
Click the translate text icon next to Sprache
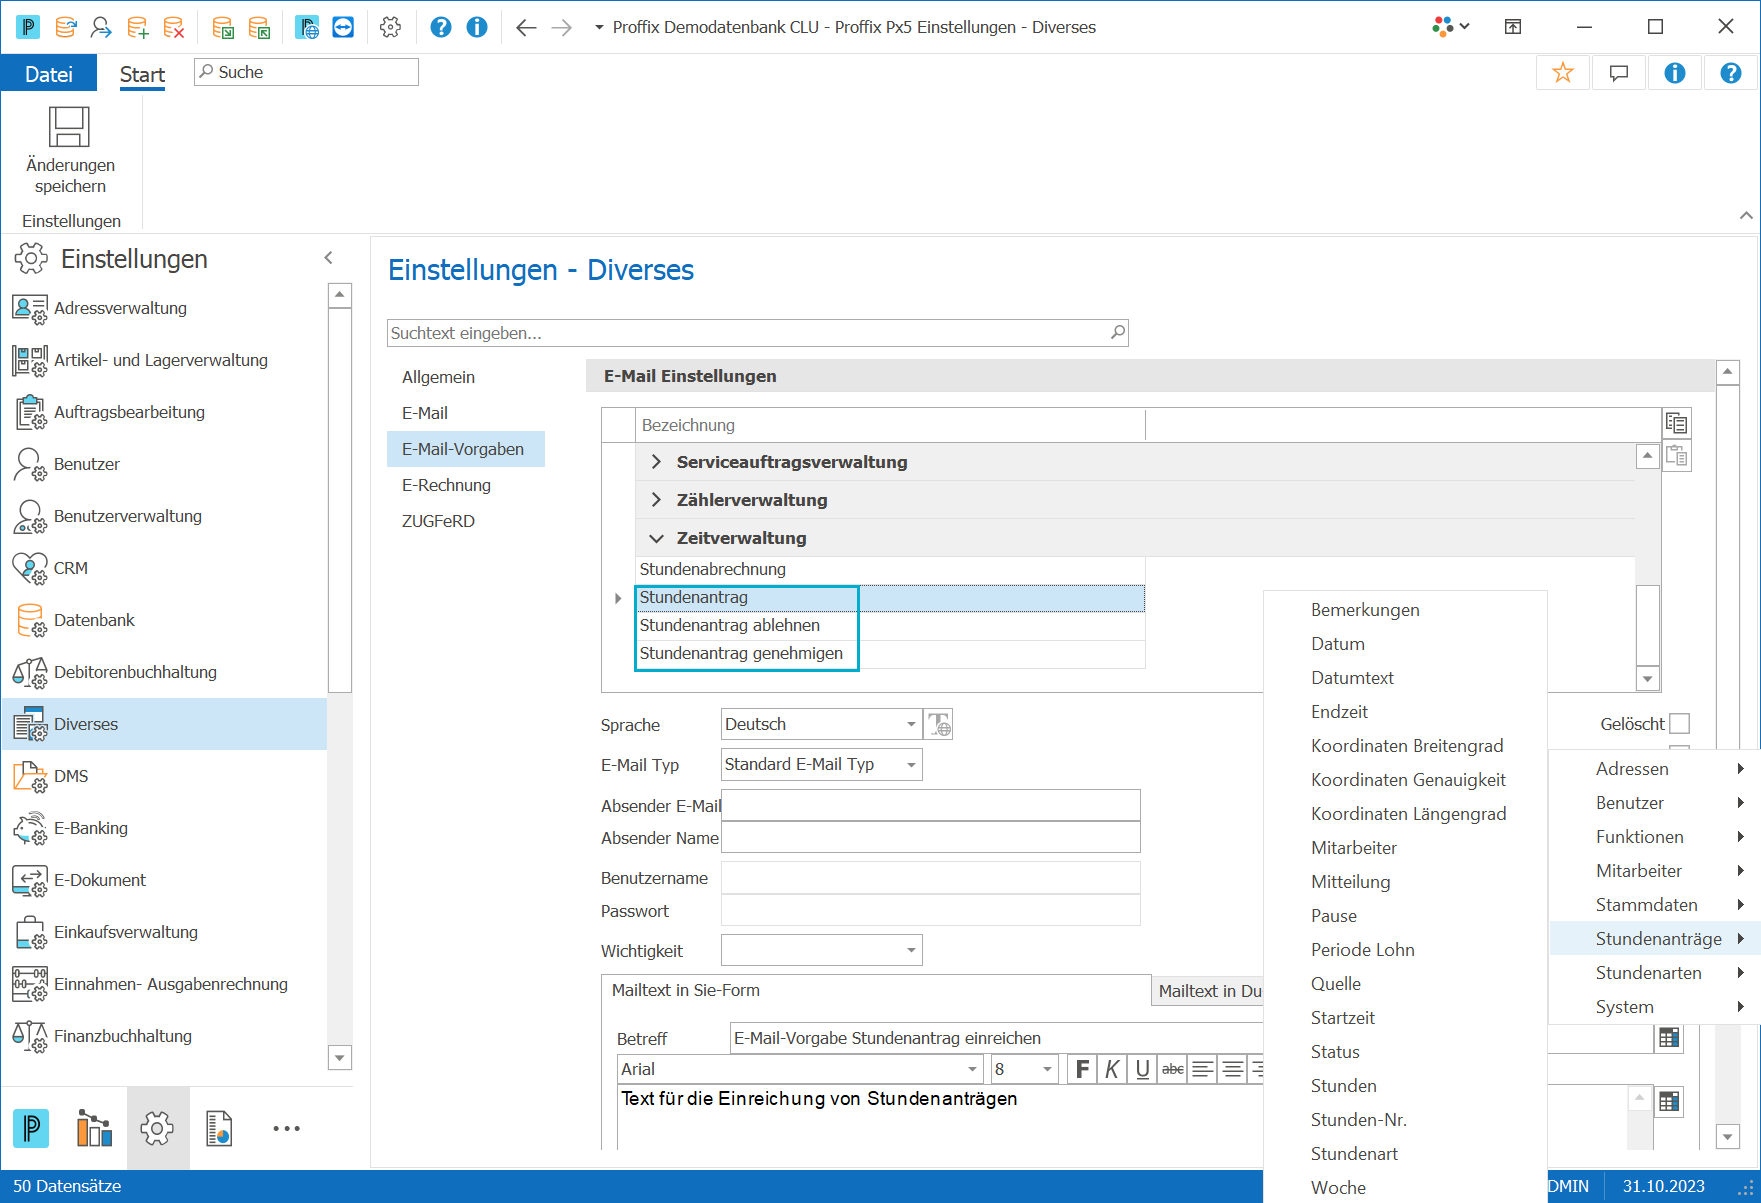pyautogui.click(x=939, y=724)
